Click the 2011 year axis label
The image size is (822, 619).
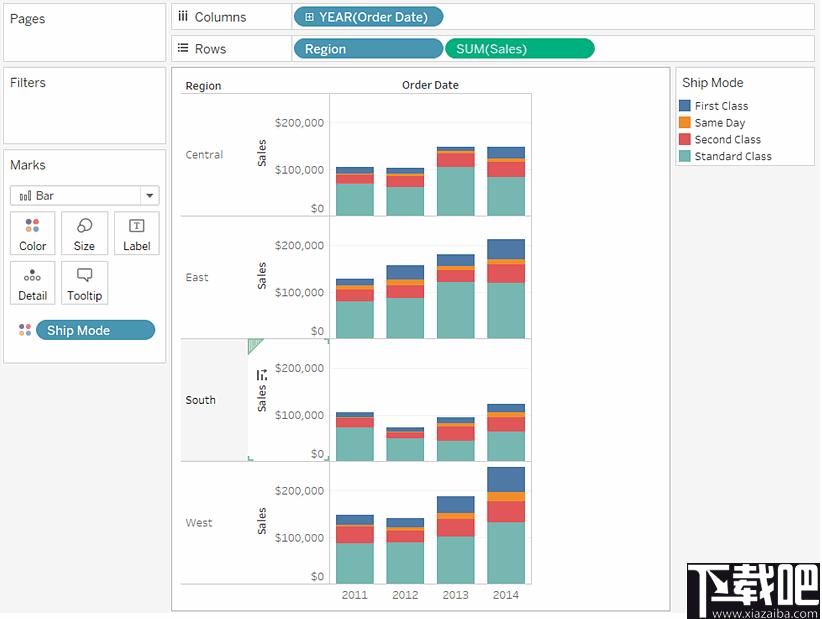354,595
